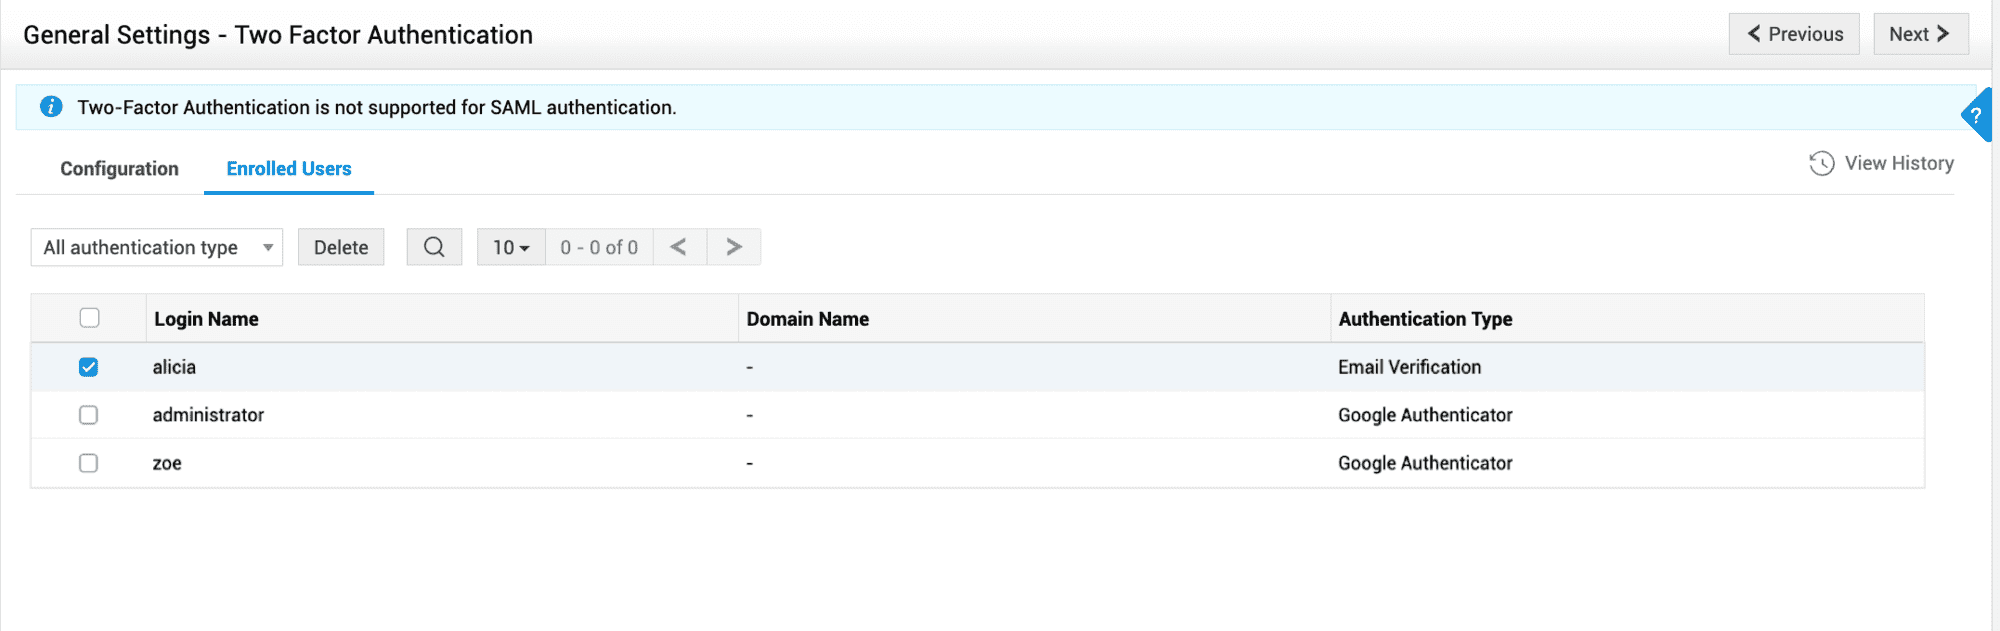
Task: Uncheck the alicia user checkbox
Action: tap(89, 367)
